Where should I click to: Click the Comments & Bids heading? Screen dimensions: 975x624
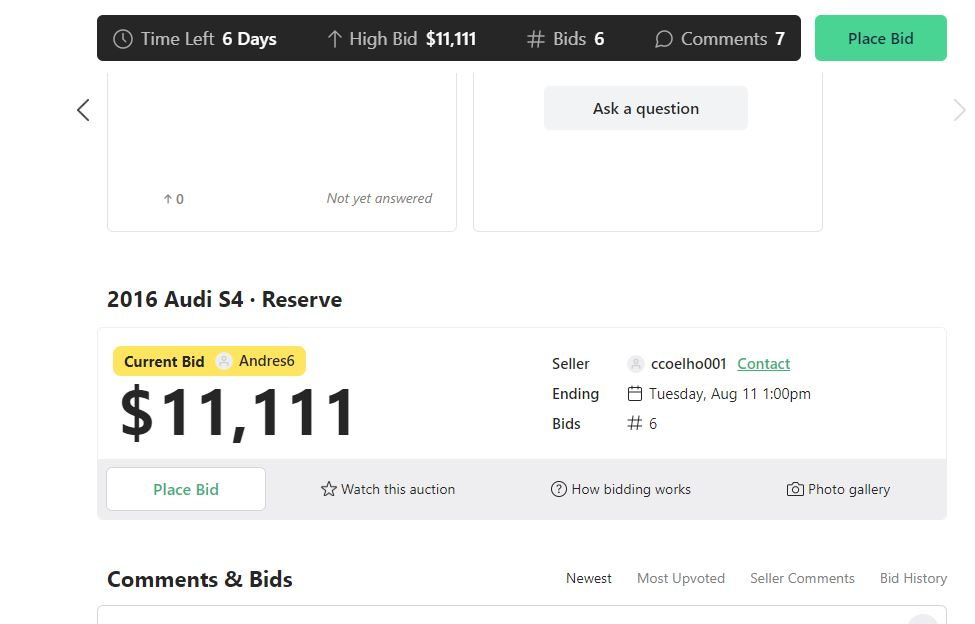point(200,579)
